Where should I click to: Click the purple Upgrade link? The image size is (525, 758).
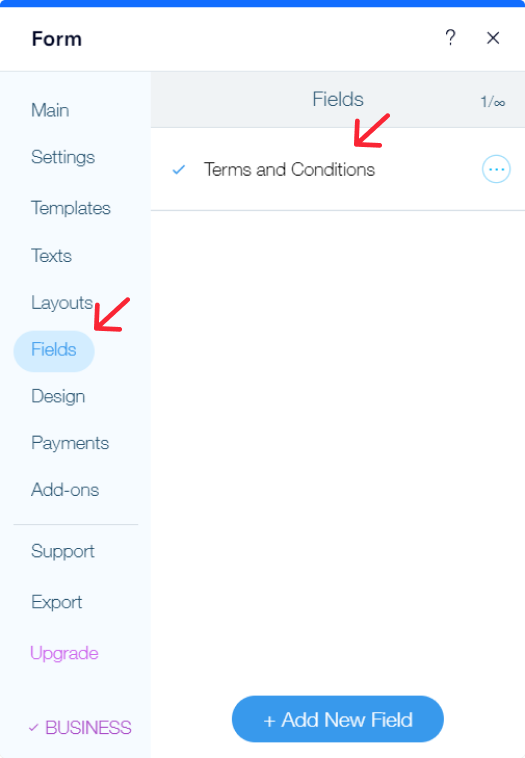pos(64,654)
